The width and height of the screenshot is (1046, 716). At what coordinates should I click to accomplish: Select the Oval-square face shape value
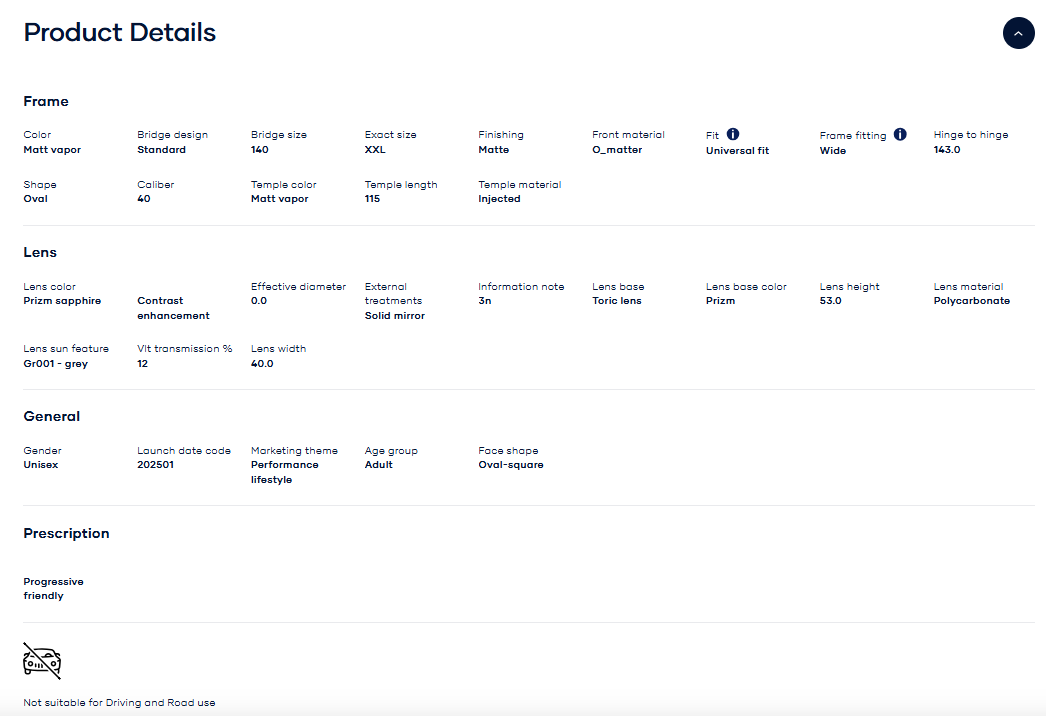point(510,465)
